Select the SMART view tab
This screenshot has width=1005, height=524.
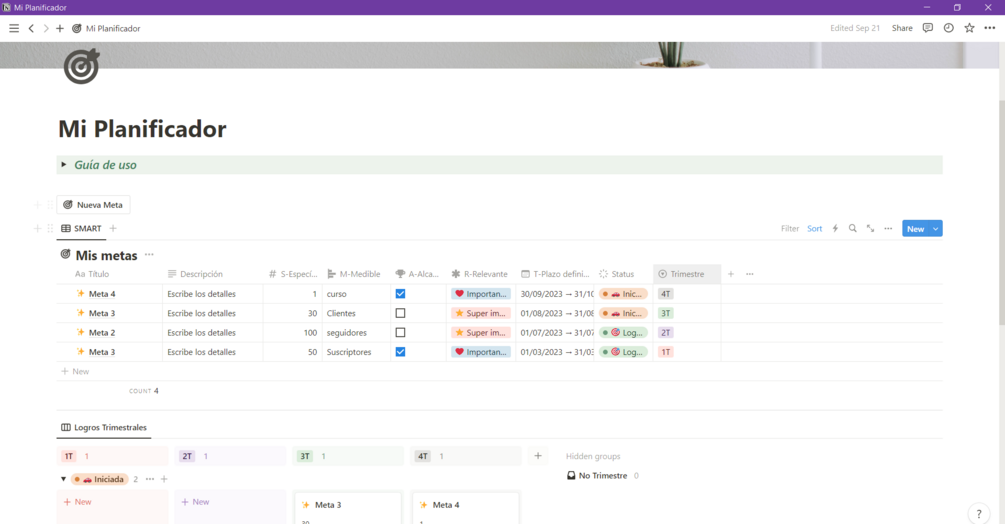pos(81,229)
